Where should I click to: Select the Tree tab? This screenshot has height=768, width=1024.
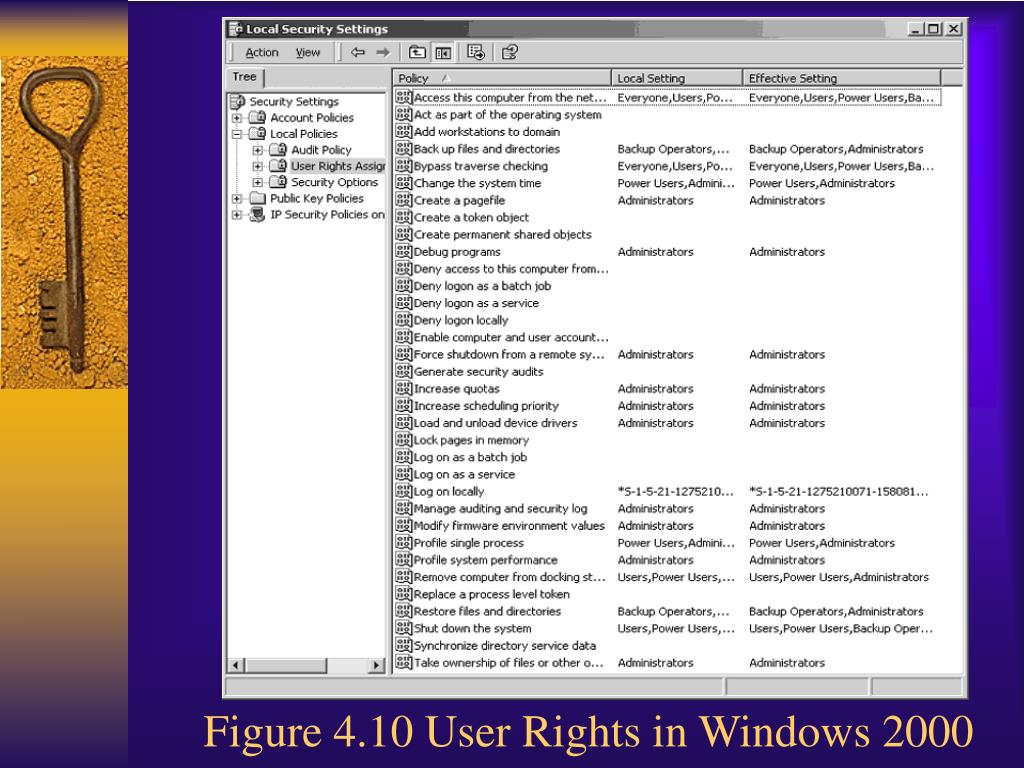(245, 77)
